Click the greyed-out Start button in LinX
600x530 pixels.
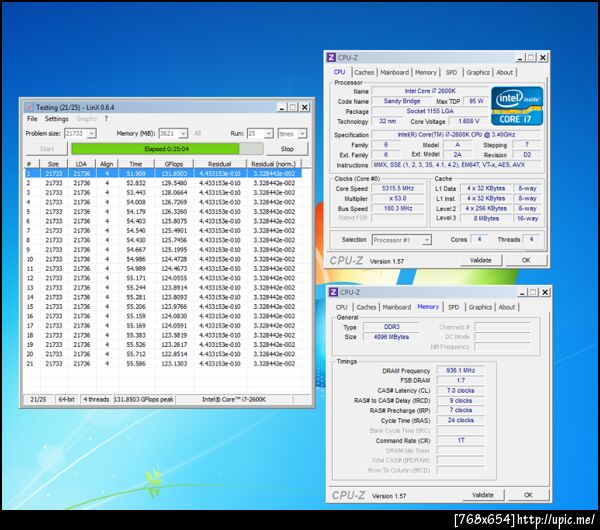pyautogui.click(x=47, y=149)
